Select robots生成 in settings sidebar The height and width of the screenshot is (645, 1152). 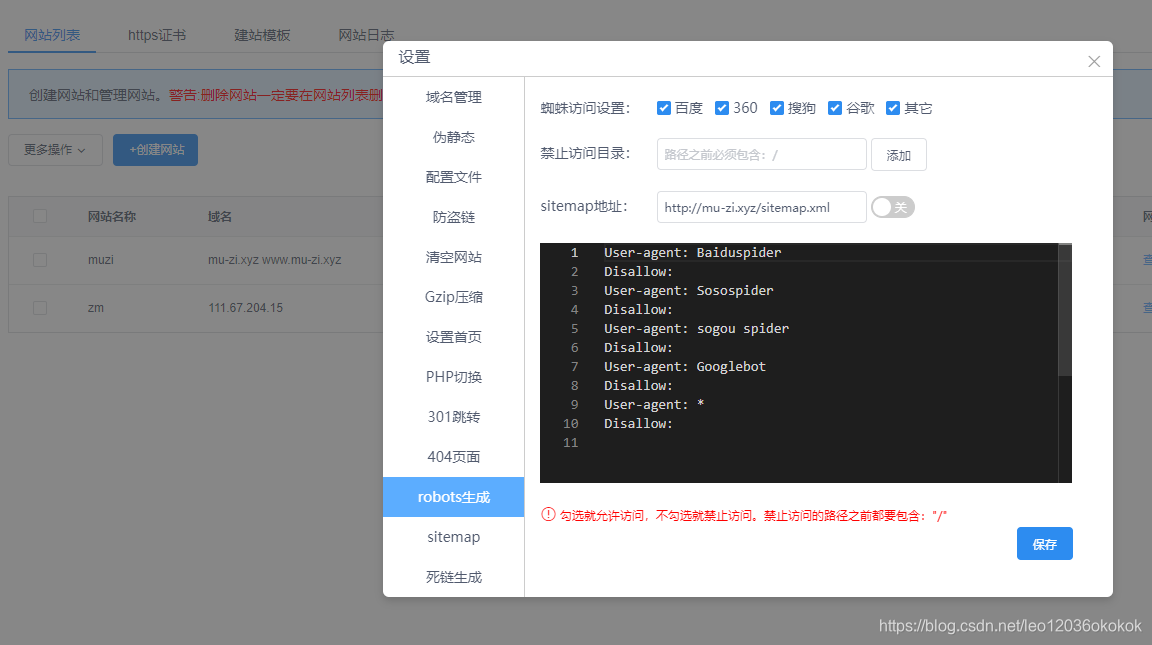click(453, 497)
